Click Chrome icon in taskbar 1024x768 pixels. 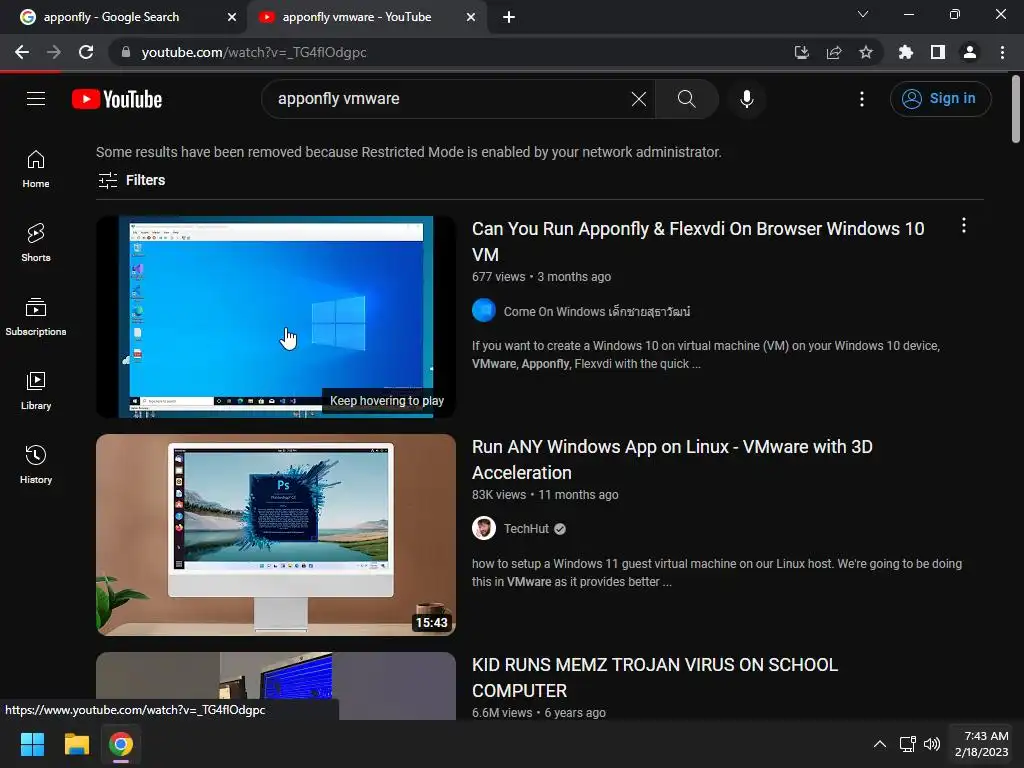tap(121, 744)
